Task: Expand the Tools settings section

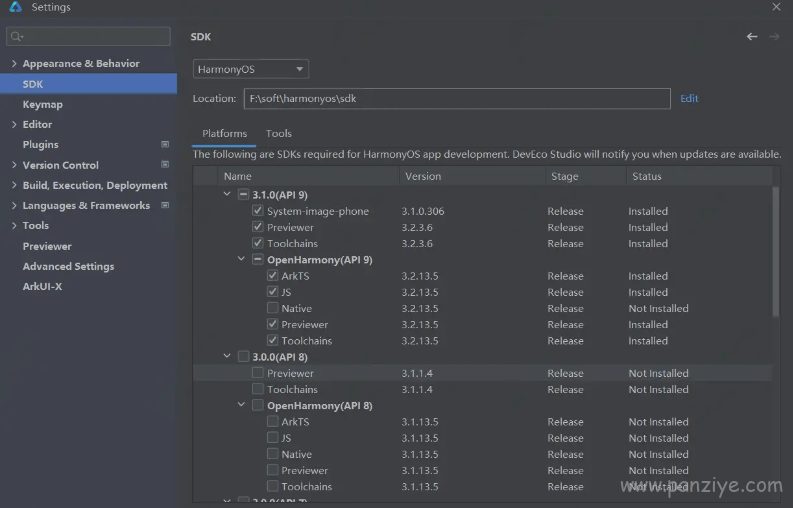Action: (x=14, y=226)
